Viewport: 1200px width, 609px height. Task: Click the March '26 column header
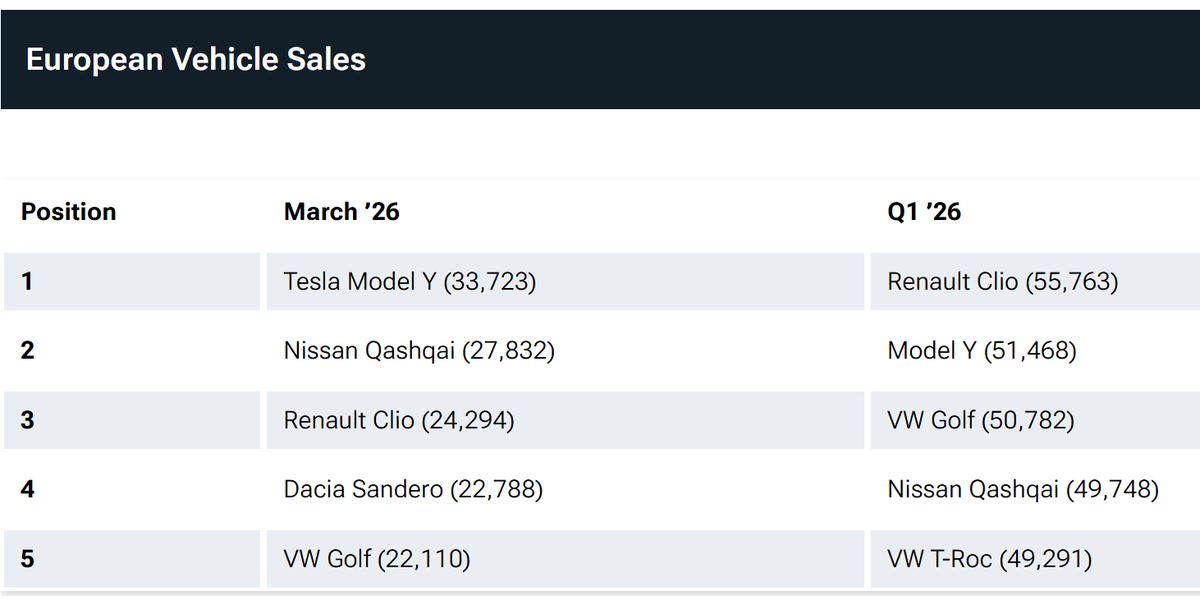click(x=342, y=212)
